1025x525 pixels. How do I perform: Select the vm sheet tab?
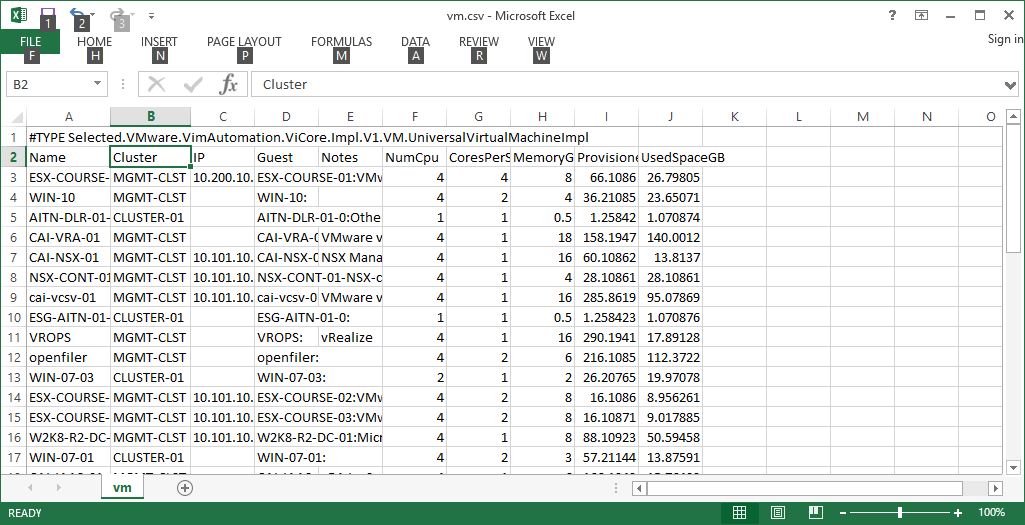[122, 488]
